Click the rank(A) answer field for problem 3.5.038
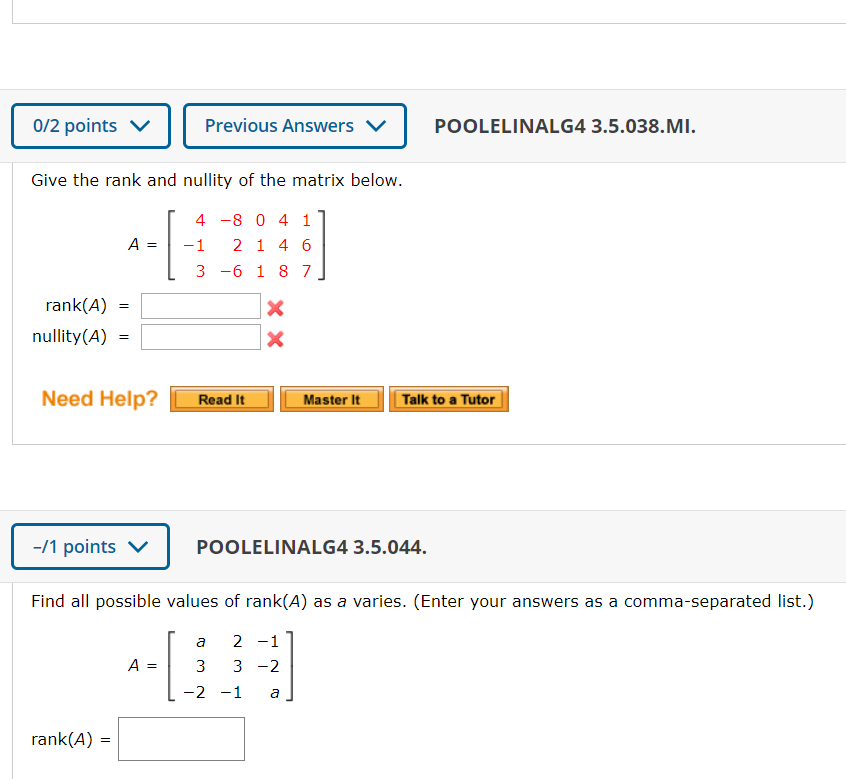The image size is (846, 779). click(200, 305)
